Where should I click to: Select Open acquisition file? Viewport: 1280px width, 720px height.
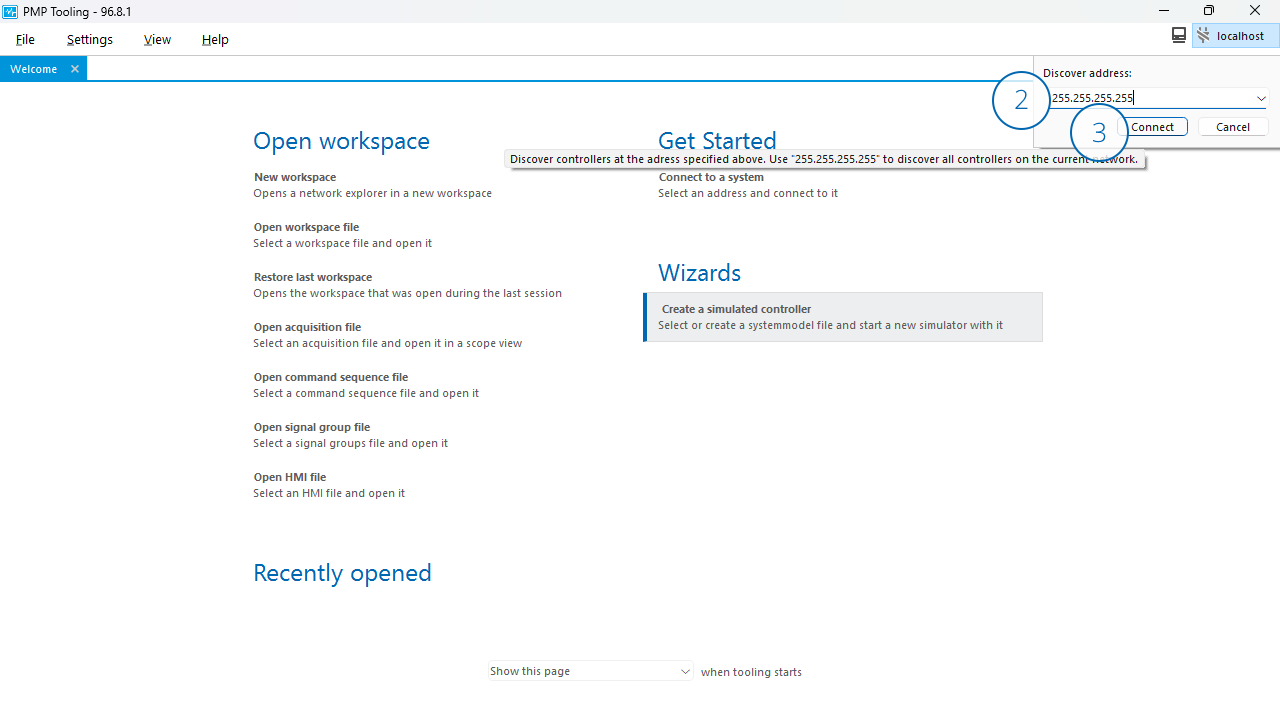coord(307,327)
